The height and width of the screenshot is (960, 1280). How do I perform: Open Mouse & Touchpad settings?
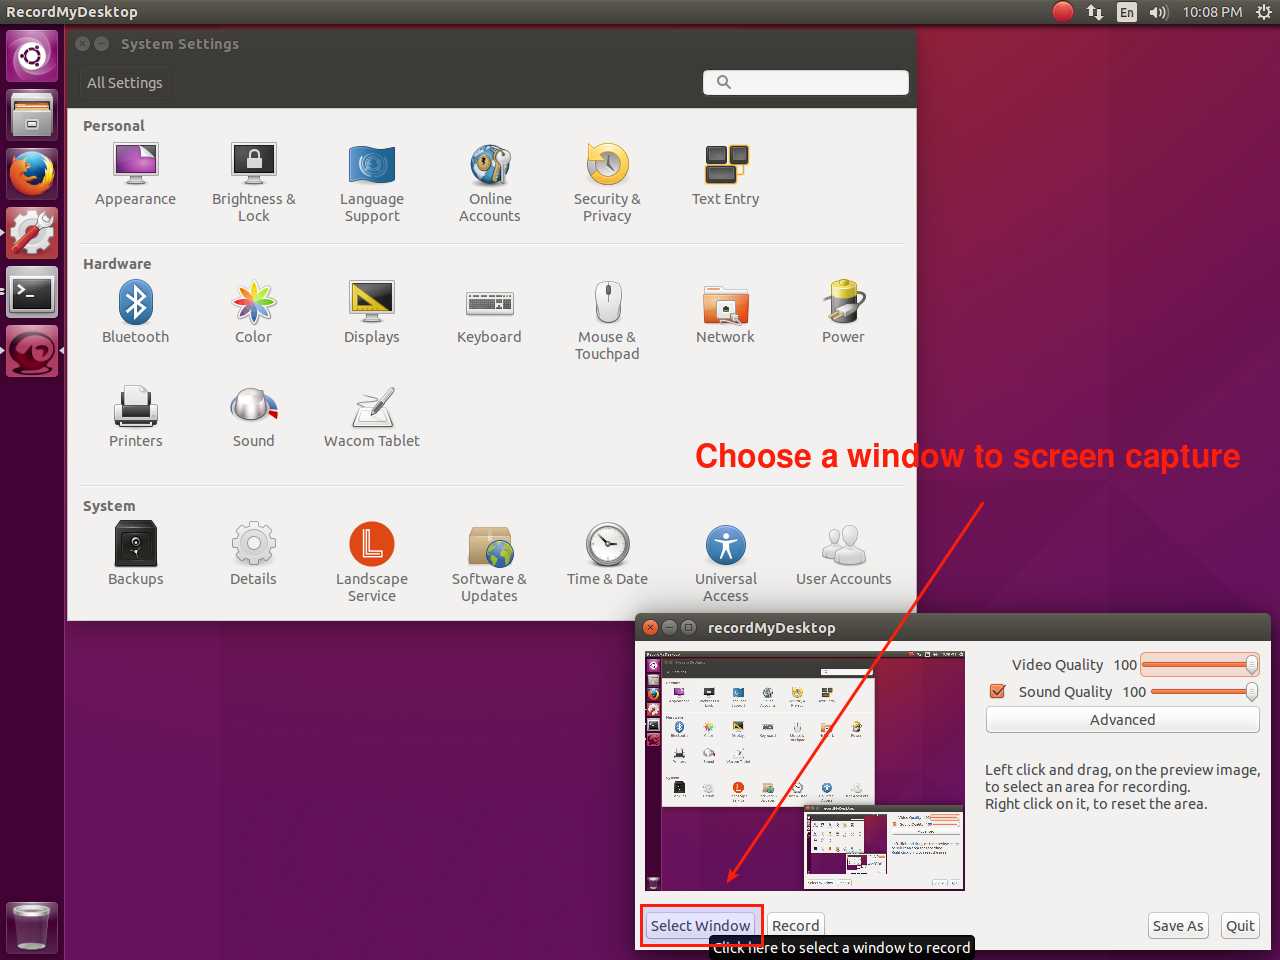point(607,321)
